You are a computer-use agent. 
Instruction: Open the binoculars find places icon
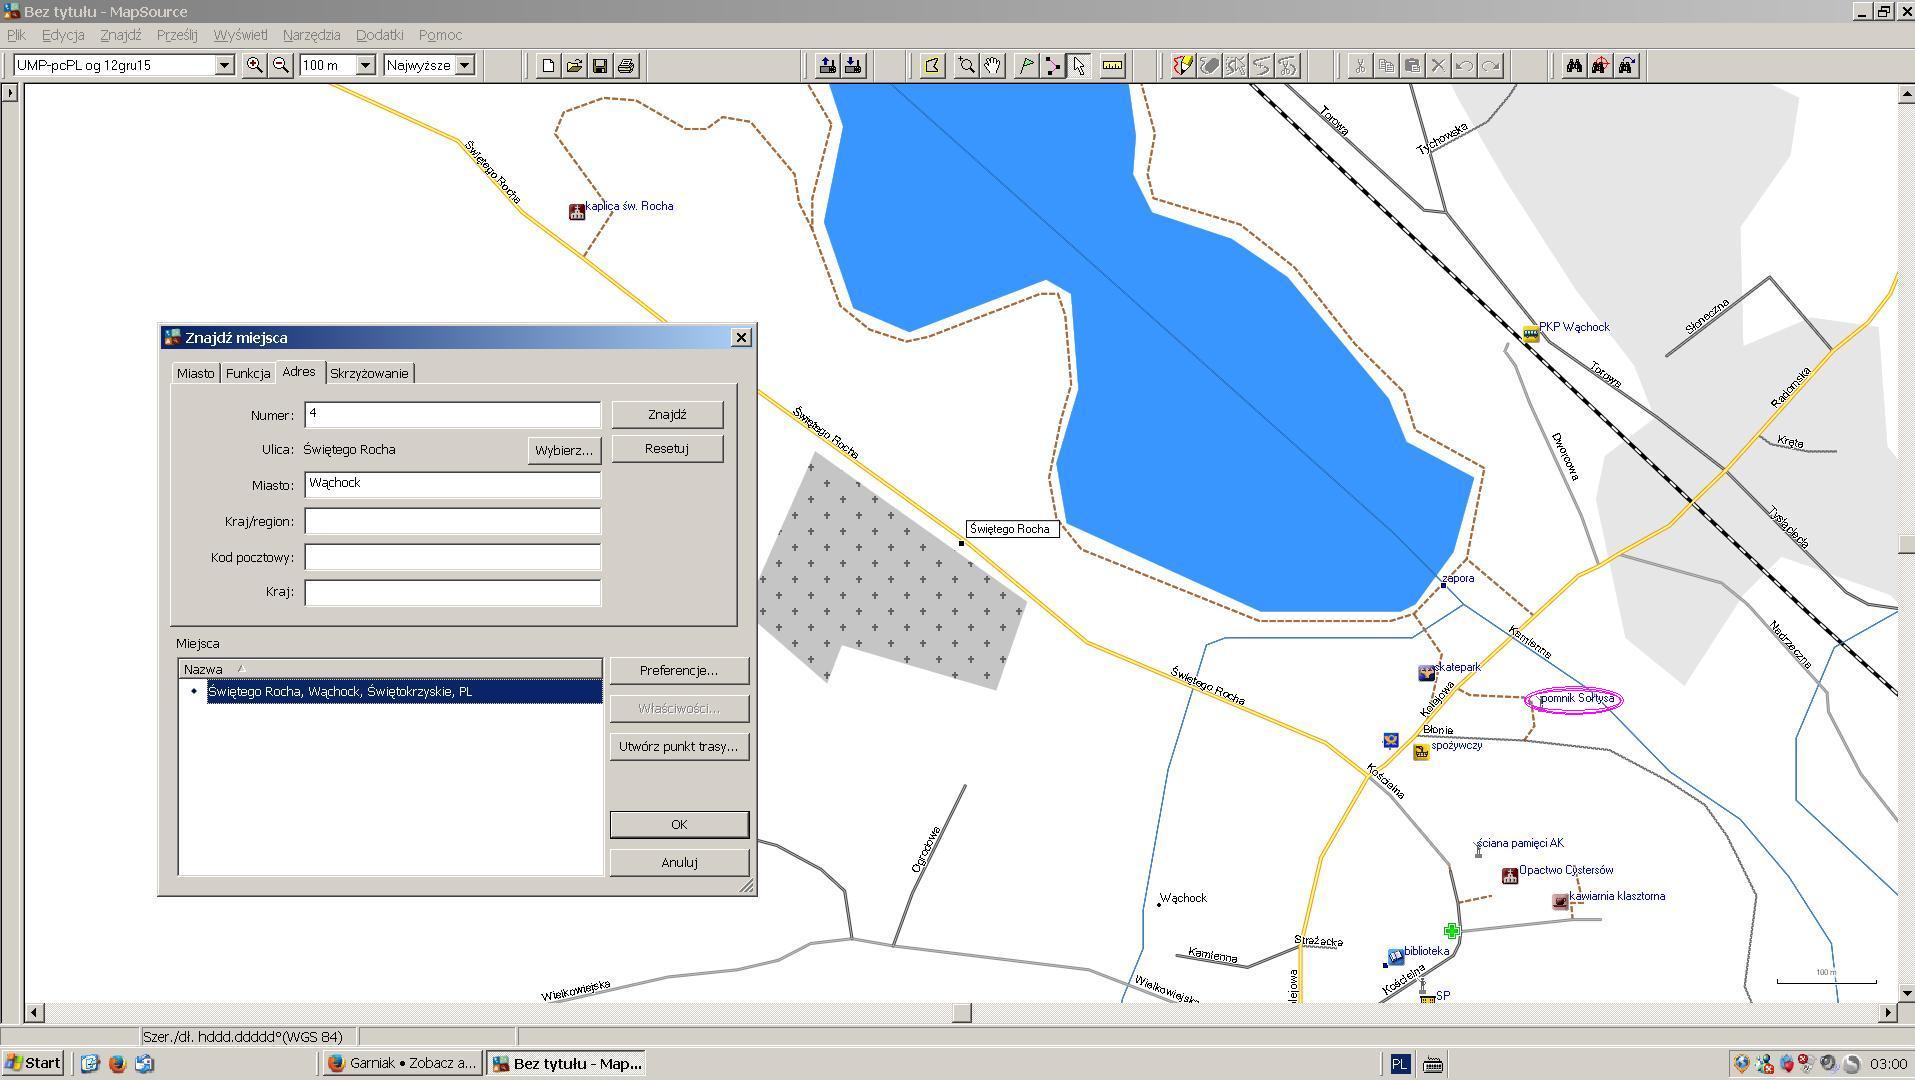coord(1574,66)
